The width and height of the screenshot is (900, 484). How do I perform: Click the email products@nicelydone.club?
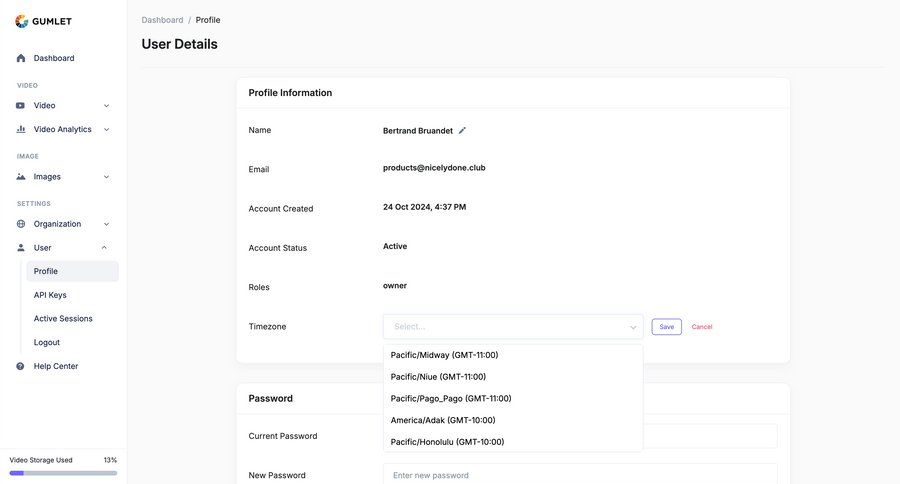[x=434, y=168]
